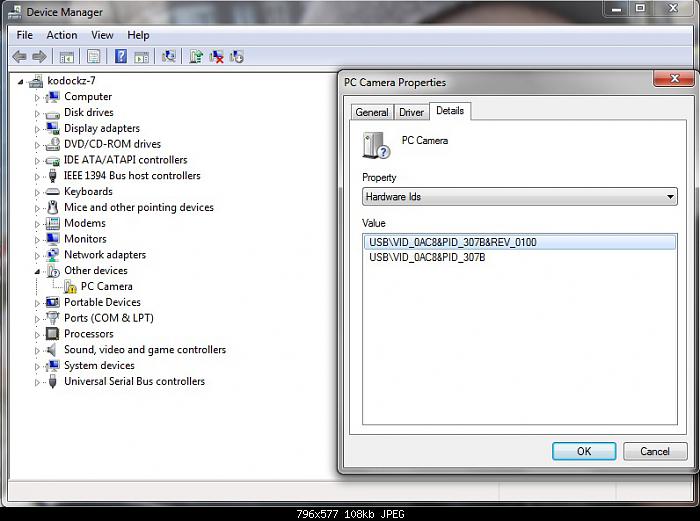
Task: Click the Modems category icon
Action: (53, 223)
